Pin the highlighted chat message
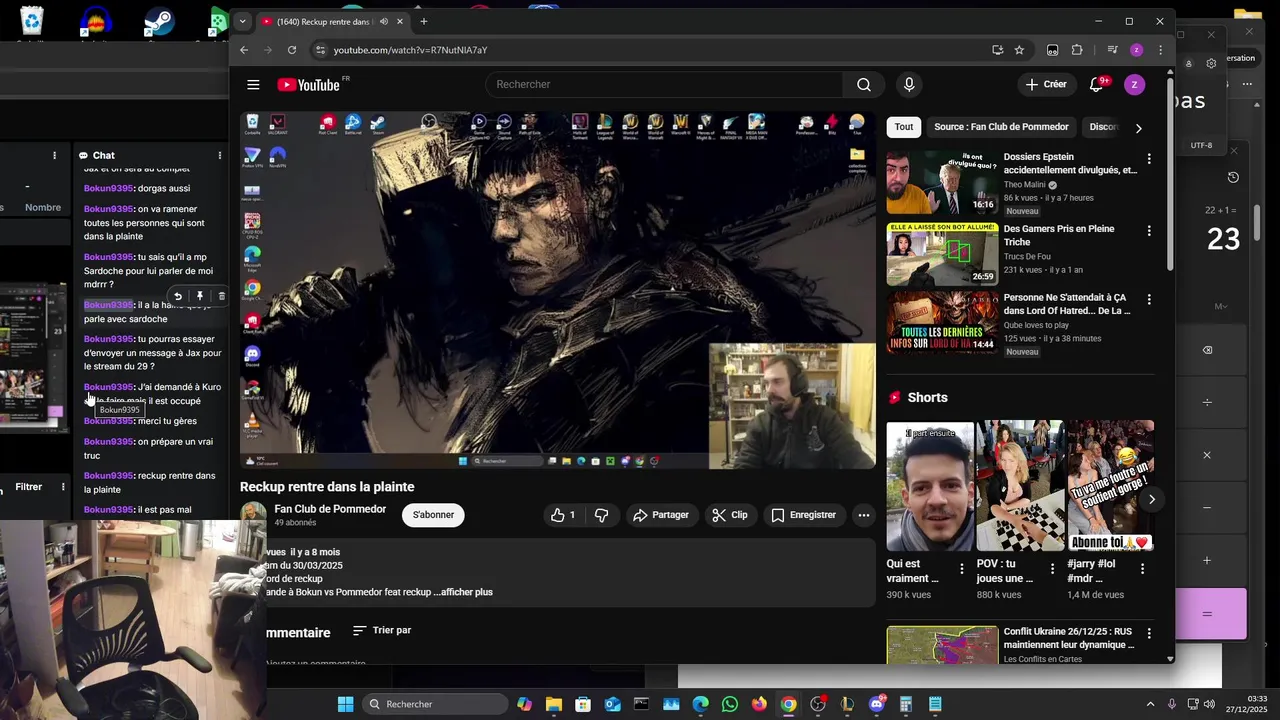 (x=199, y=296)
